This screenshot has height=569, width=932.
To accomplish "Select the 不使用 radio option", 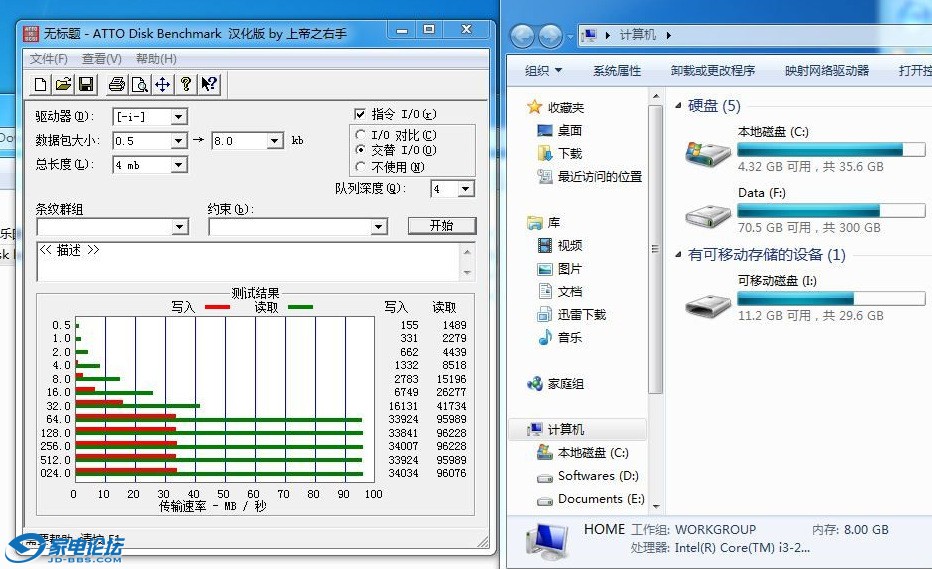I will point(361,167).
